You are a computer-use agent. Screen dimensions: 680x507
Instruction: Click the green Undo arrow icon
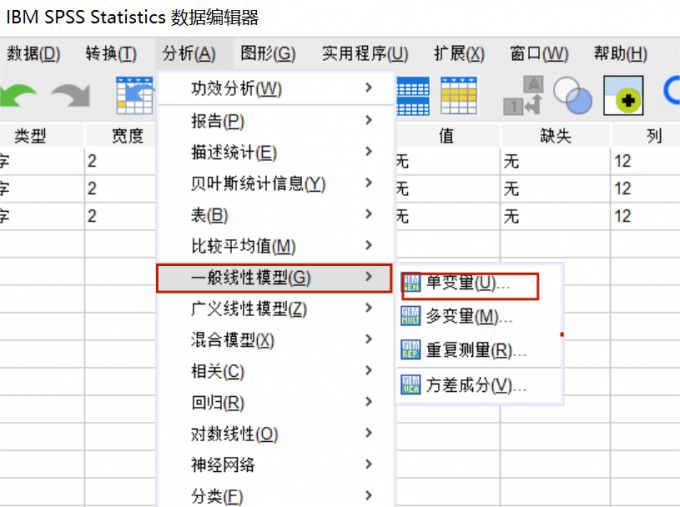pos(17,95)
